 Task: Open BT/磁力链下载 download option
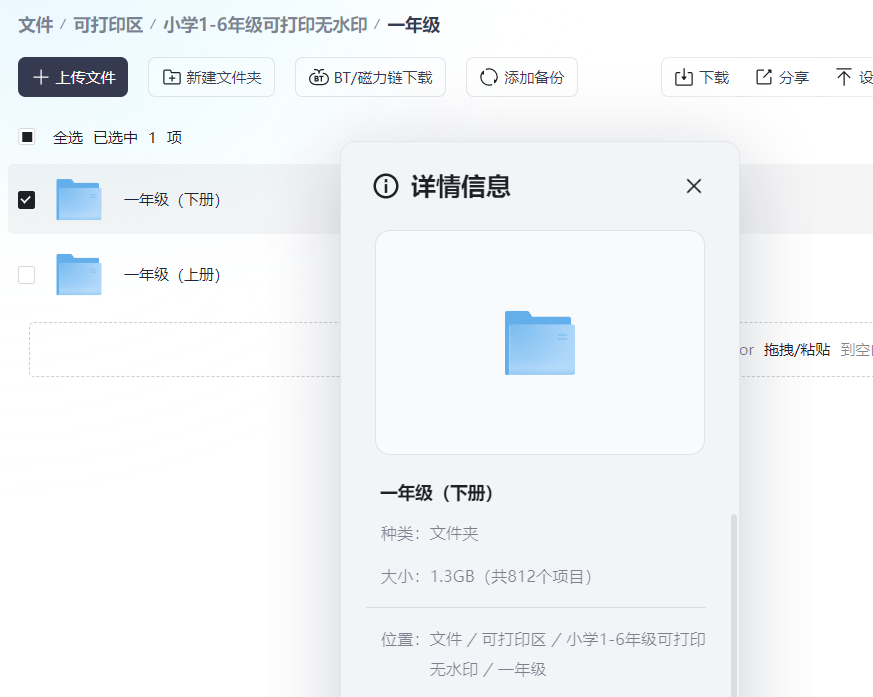coord(370,77)
